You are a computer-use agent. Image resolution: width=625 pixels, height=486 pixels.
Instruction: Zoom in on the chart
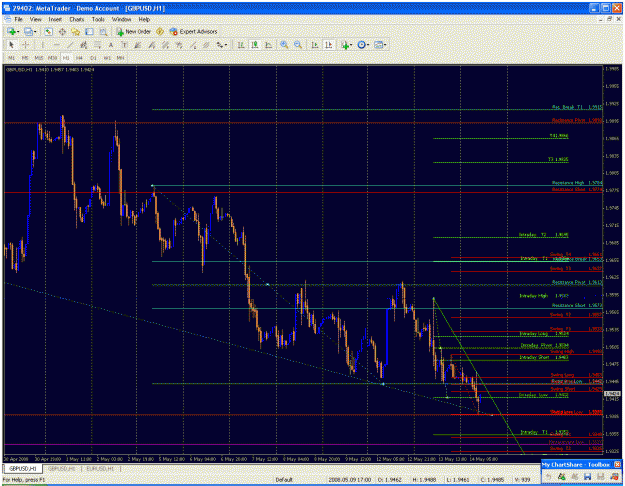284,45
